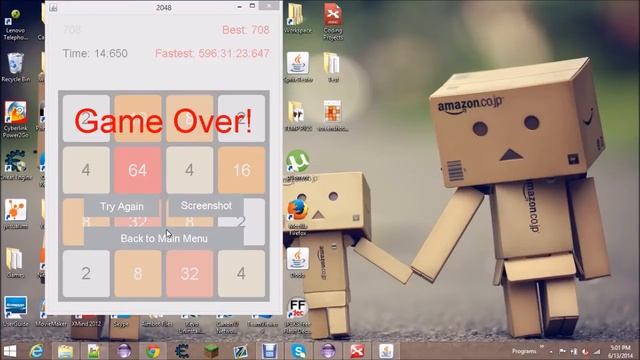The image size is (640, 360).
Task: Click the 2048 window title
Action: coord(163,7)
